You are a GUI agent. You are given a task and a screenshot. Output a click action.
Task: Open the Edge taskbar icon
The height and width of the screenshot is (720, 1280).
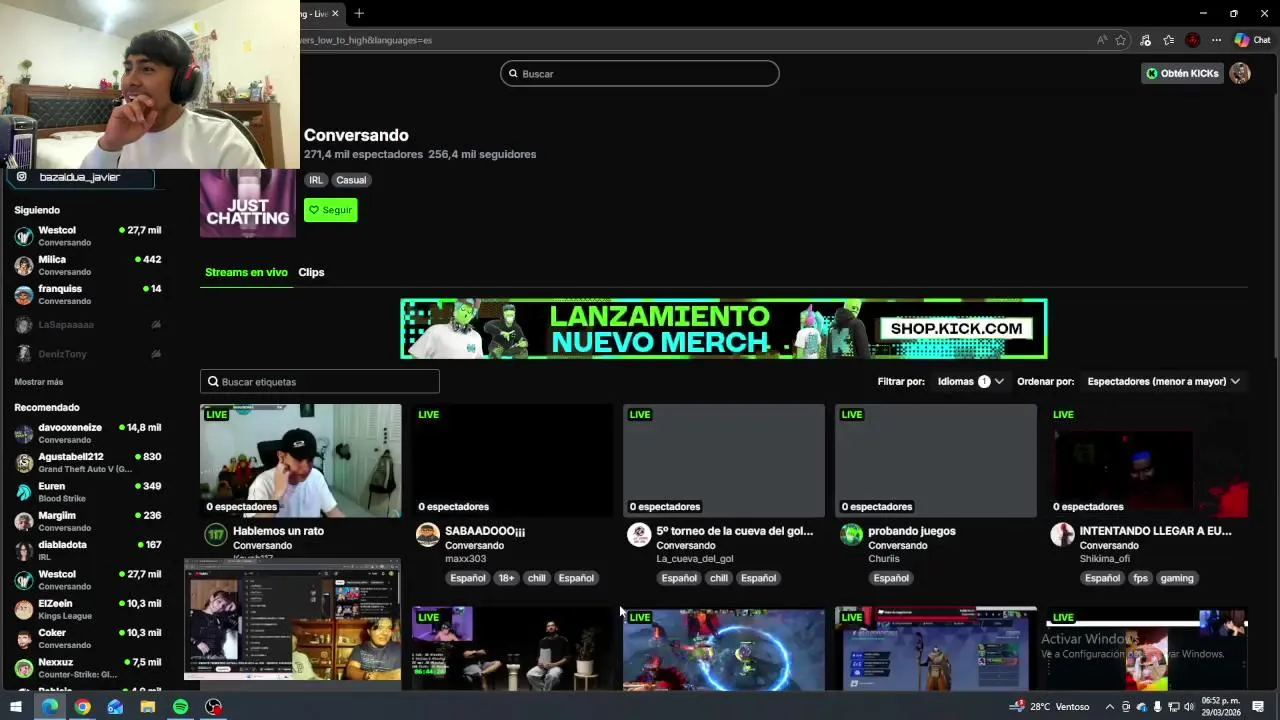pyautogui.click(x=49, y=707)
